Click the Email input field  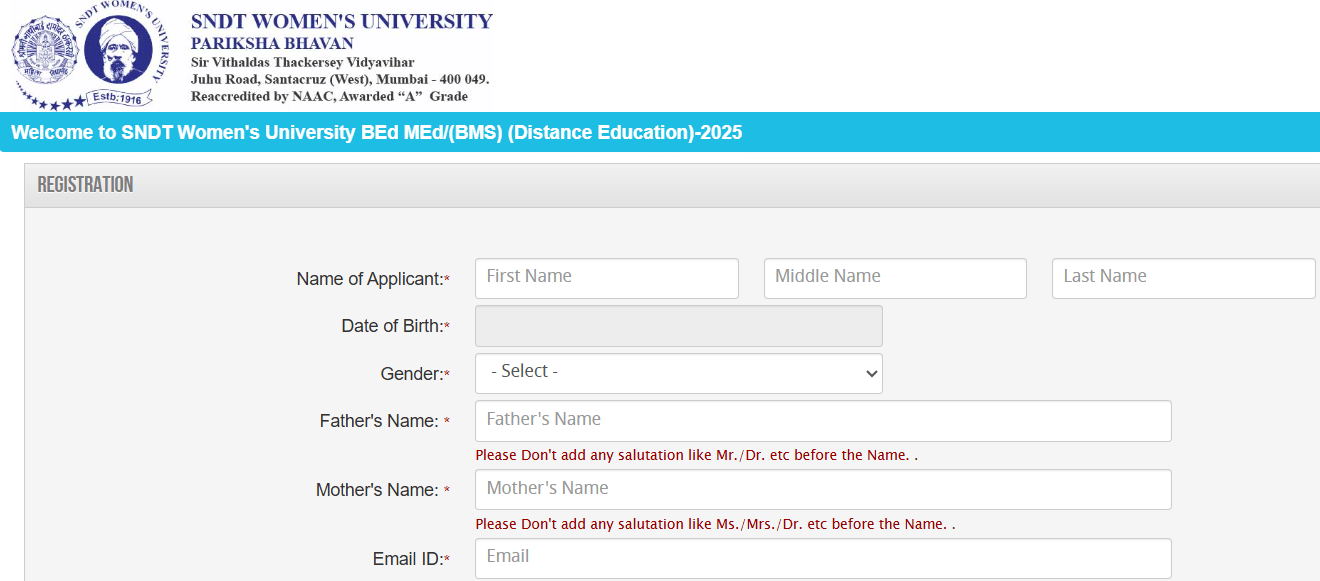click(x=822, y=557)
